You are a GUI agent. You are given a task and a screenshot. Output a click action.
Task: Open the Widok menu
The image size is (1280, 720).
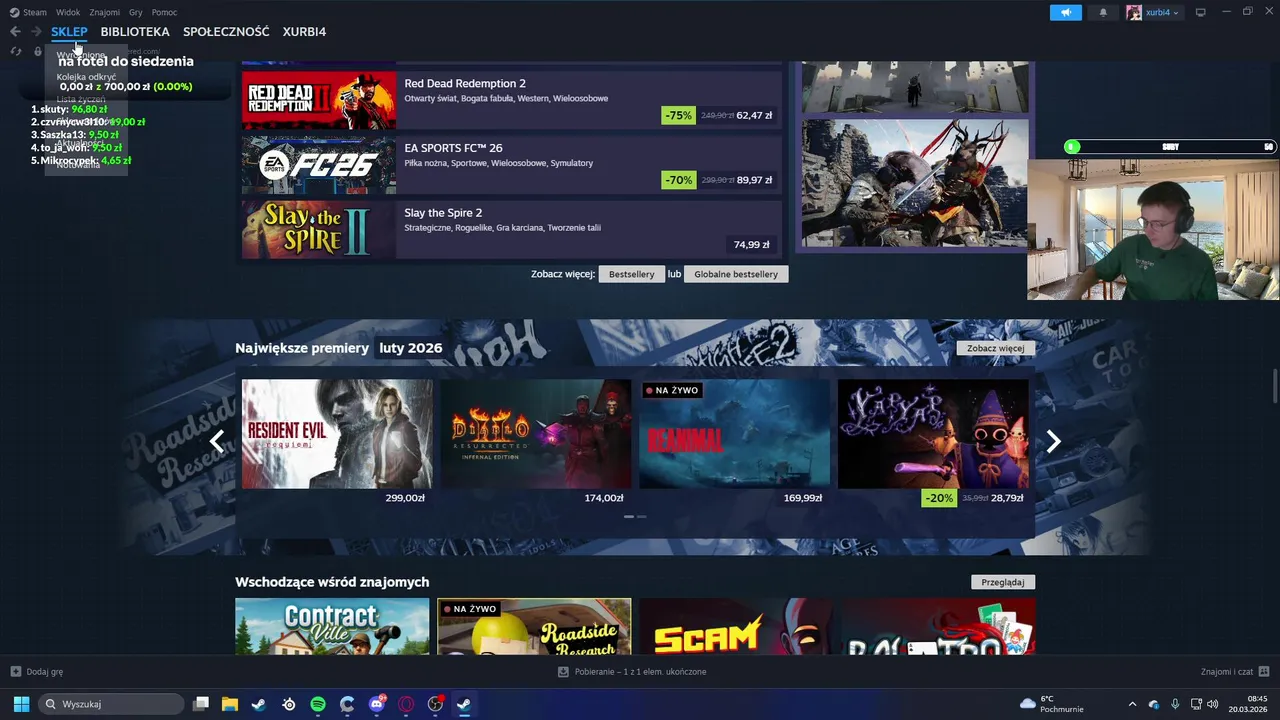click(68, 12)
